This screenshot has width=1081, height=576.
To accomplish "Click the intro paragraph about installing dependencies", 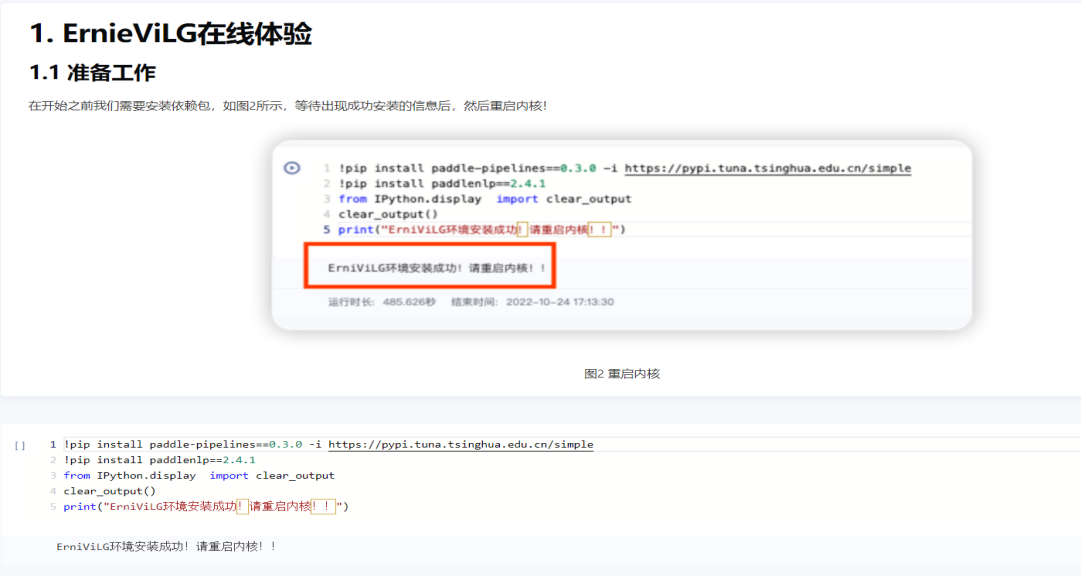I will click(x=288, y=106).
